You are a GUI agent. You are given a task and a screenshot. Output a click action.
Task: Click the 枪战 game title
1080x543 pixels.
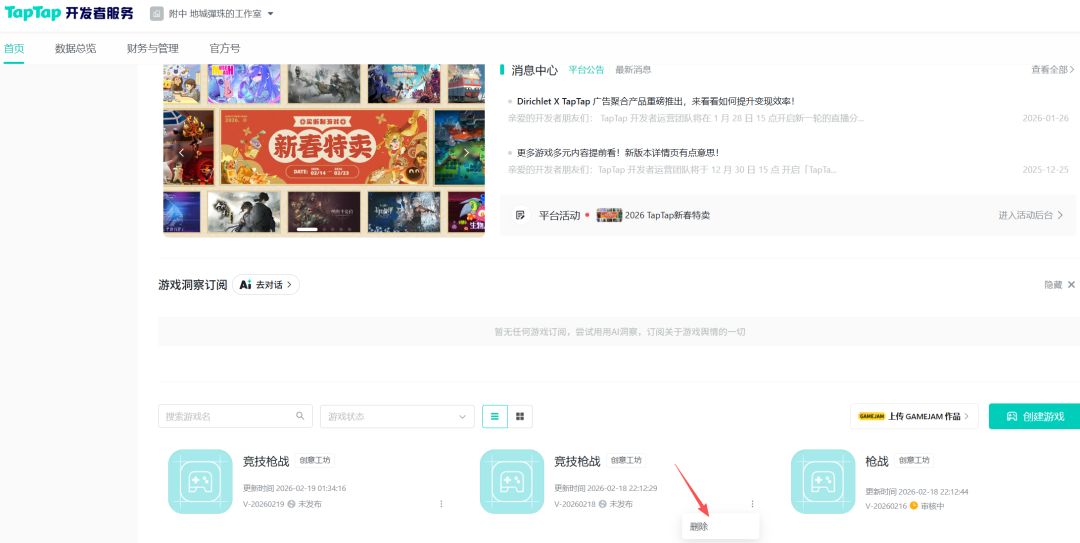[877, 461]
